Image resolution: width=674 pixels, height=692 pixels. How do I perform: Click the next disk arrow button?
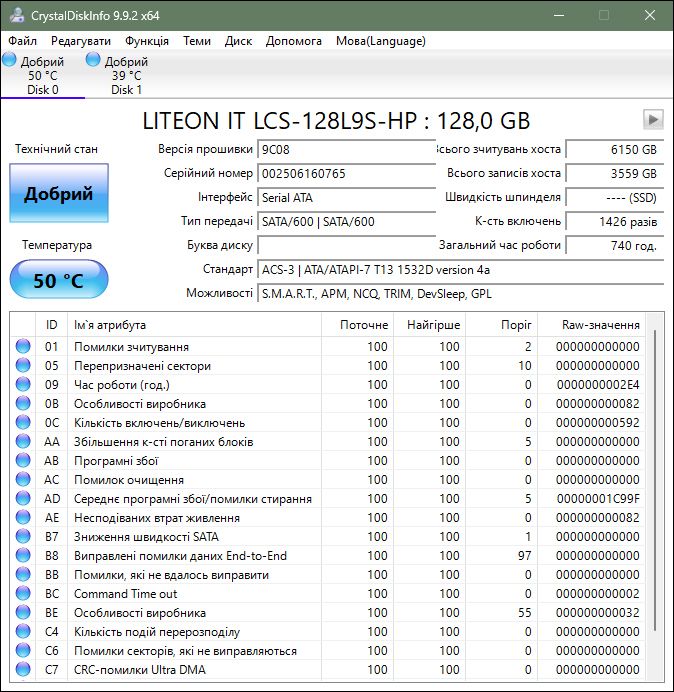[653, 119]
